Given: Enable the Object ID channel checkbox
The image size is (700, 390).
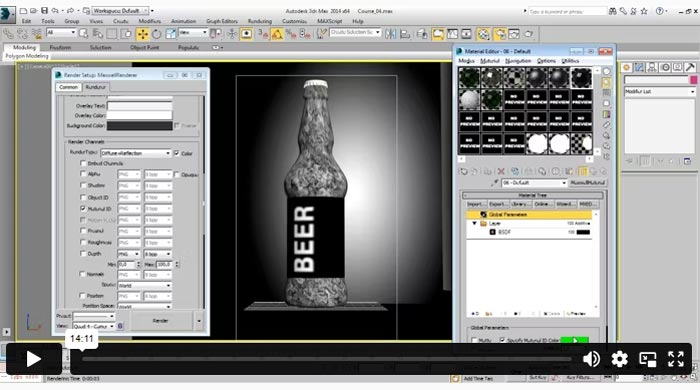Looking at the screenshot, I should [x=83, y=197].
